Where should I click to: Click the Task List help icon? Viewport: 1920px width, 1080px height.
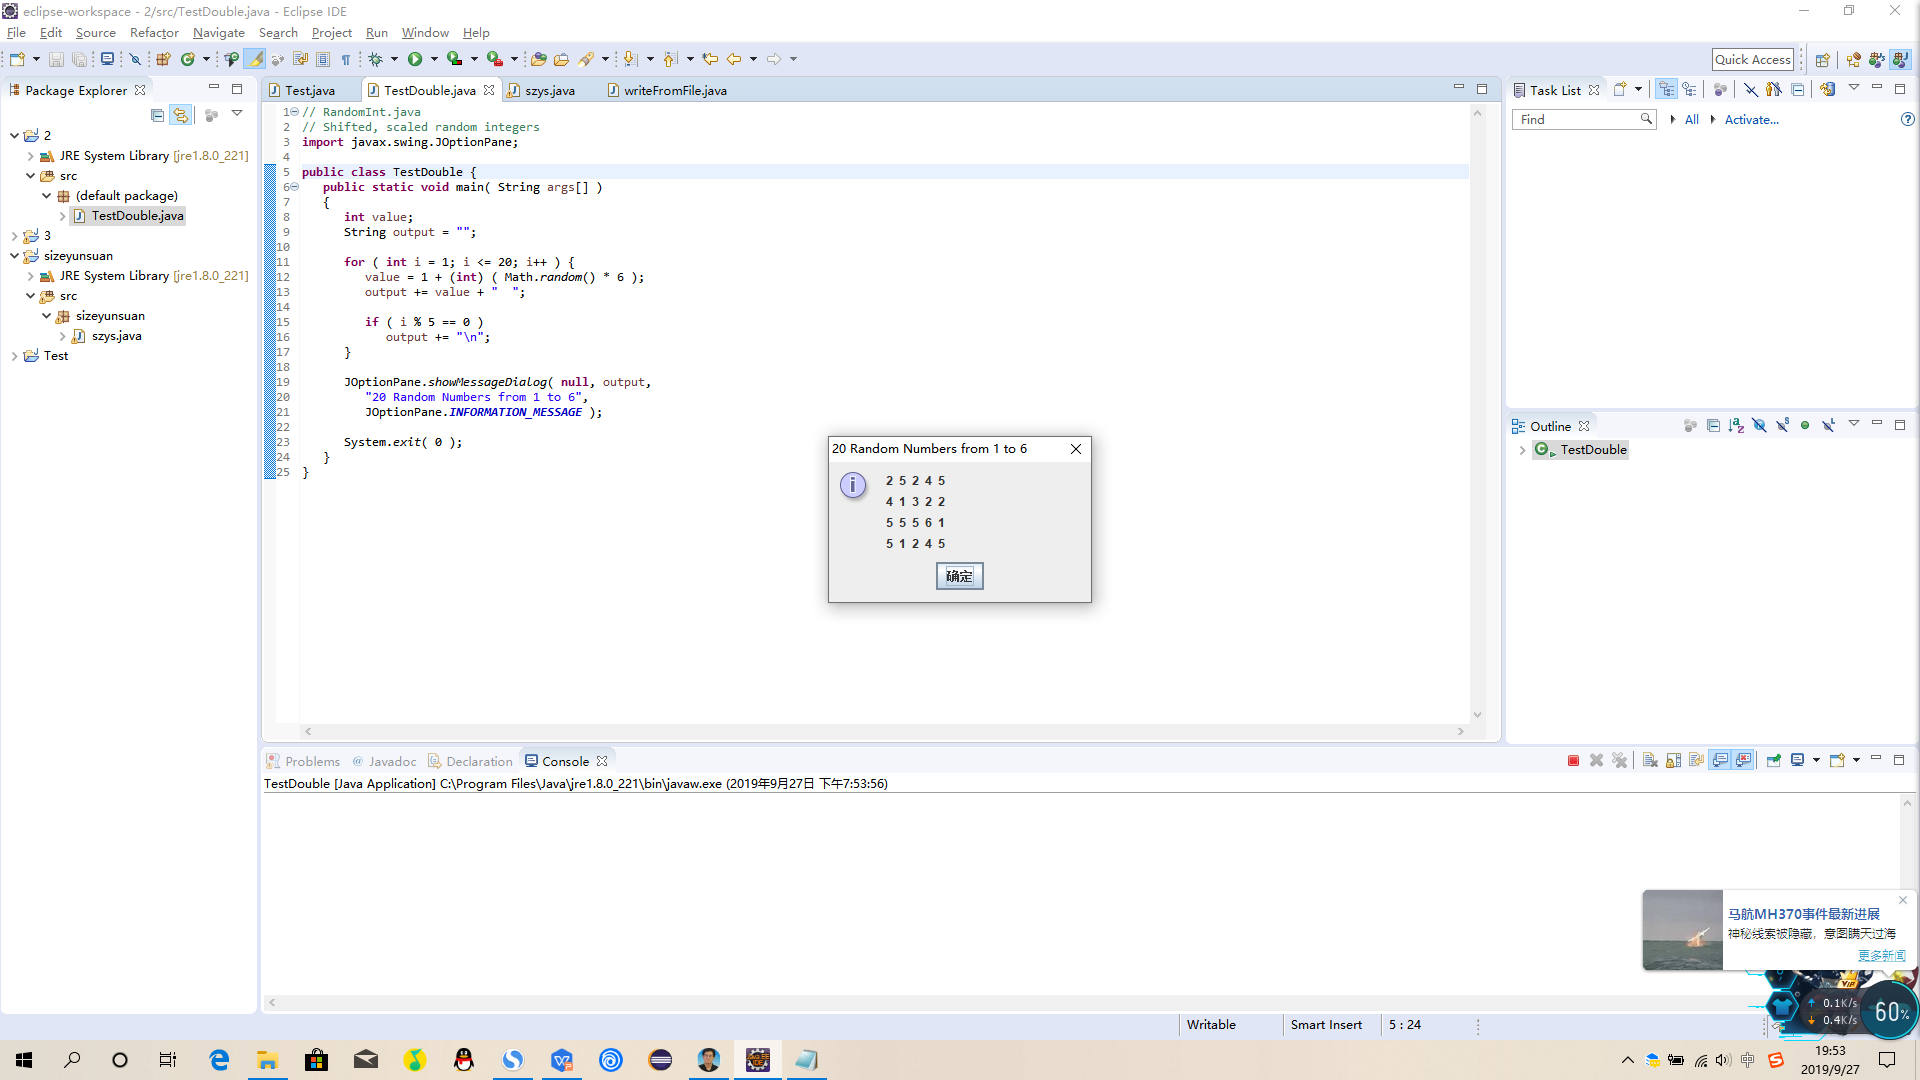click(x=1907, y=119)
